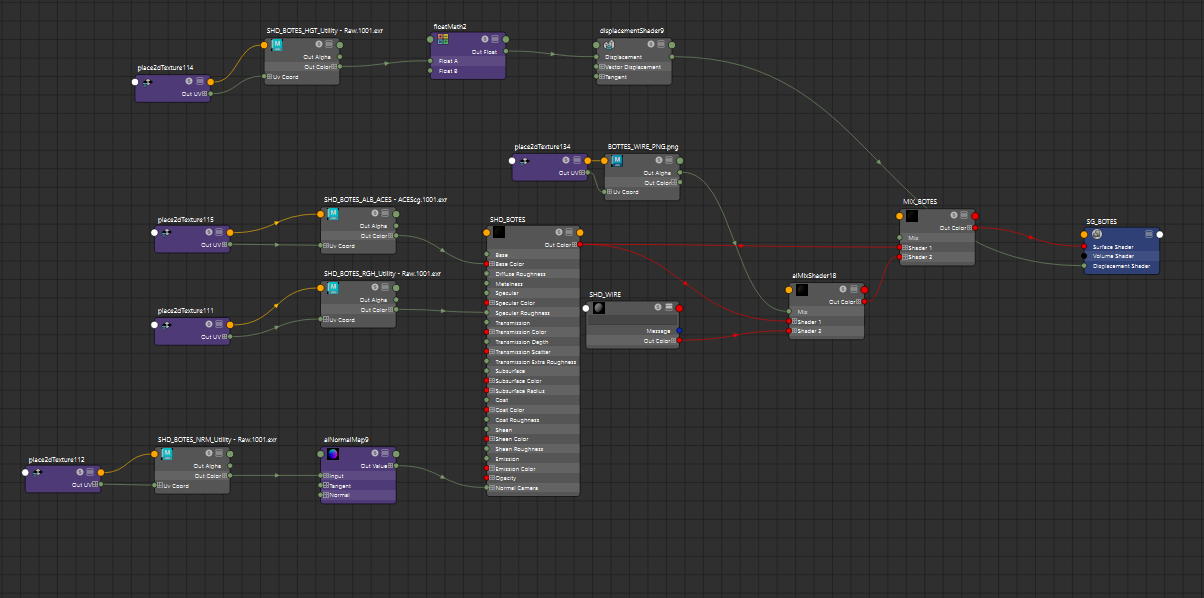Change view mode of floatMath2 node

[495, 39]
